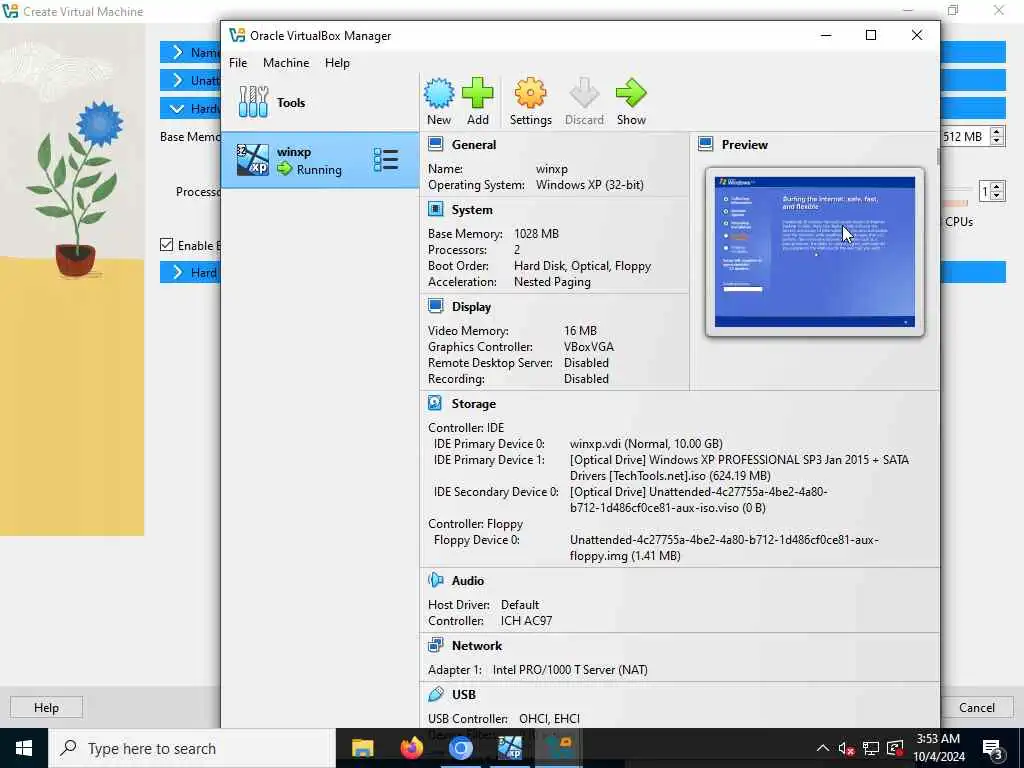Click the Display section title

471,307
